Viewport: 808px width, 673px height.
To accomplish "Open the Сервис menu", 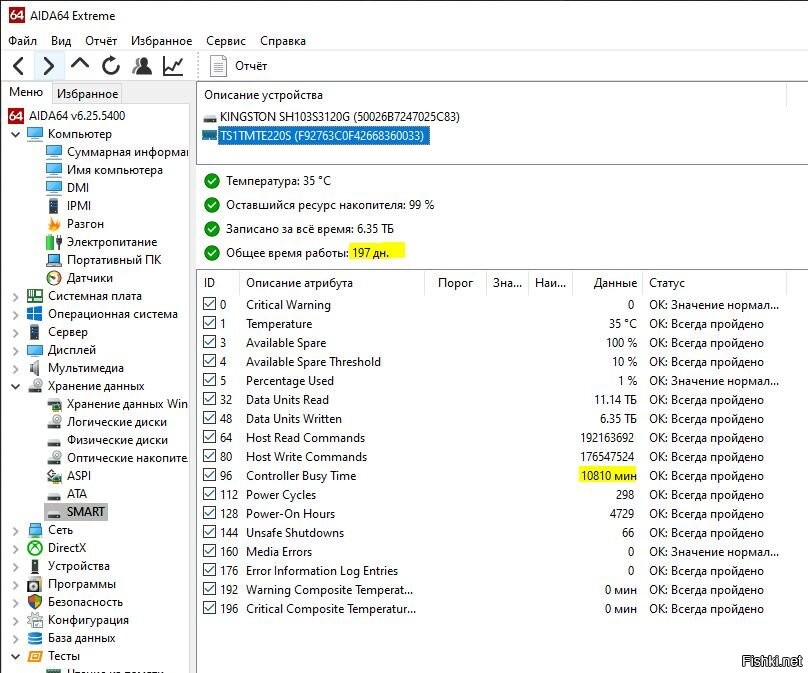I will (x=226, y=41).
